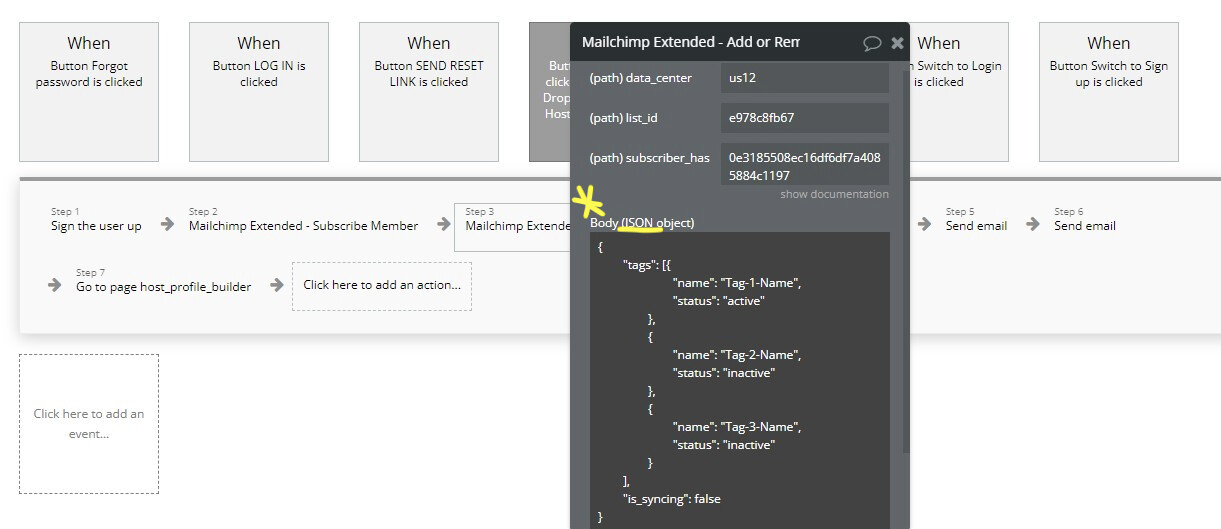Click the "Tag-3-Name" text in JSON body

coord(760,427)
